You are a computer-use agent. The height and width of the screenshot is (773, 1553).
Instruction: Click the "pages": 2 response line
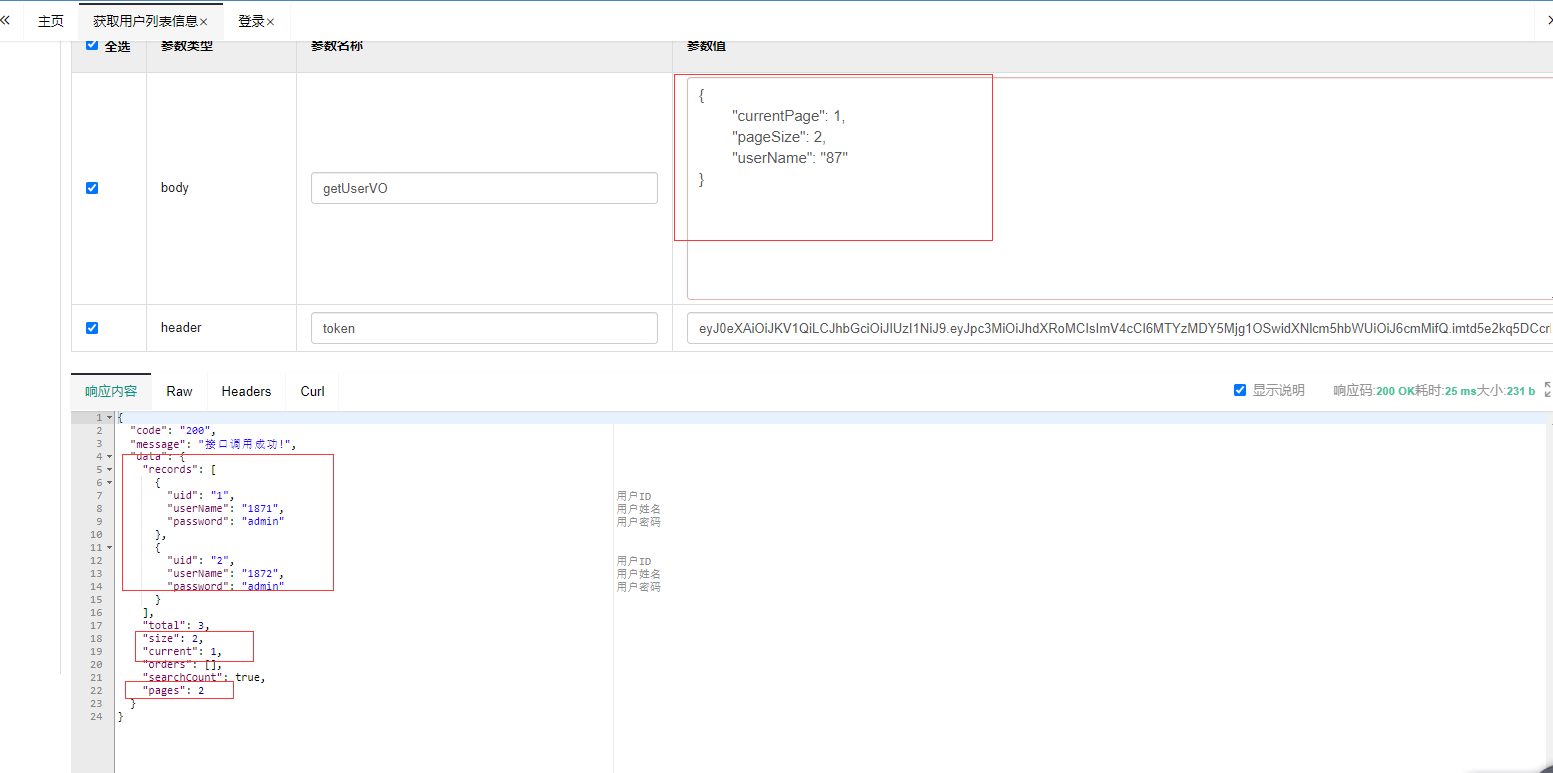click(173, 690)
